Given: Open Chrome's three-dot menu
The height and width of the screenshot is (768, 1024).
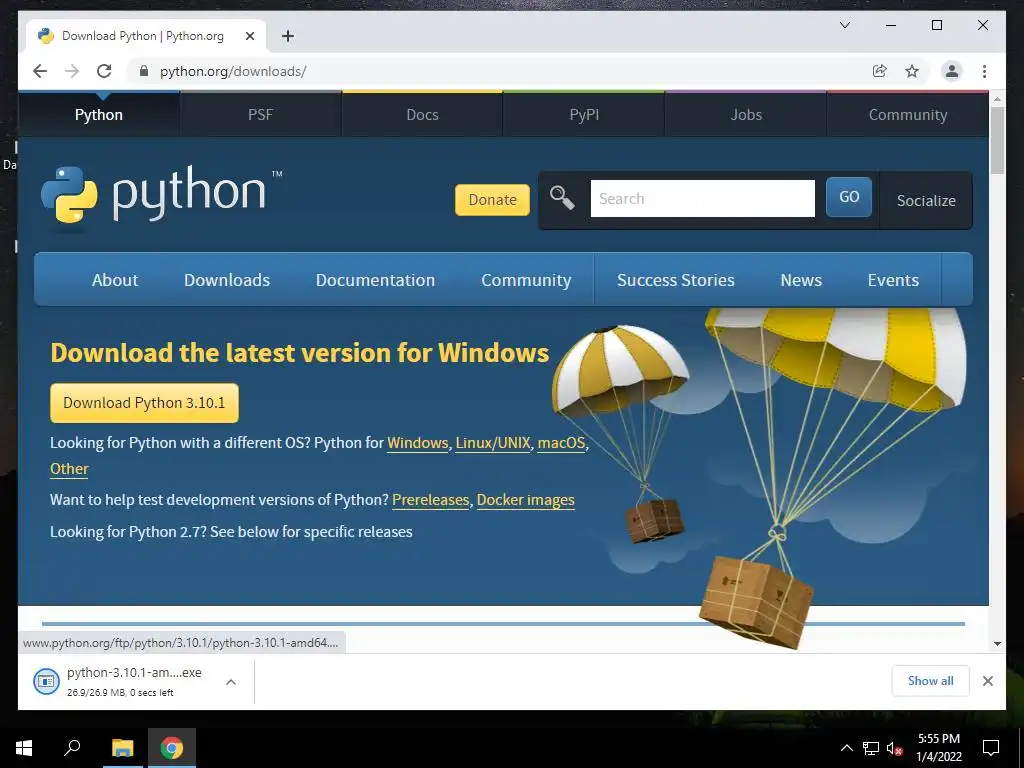Looking at the screenshot, I should [x=984, y=71].
